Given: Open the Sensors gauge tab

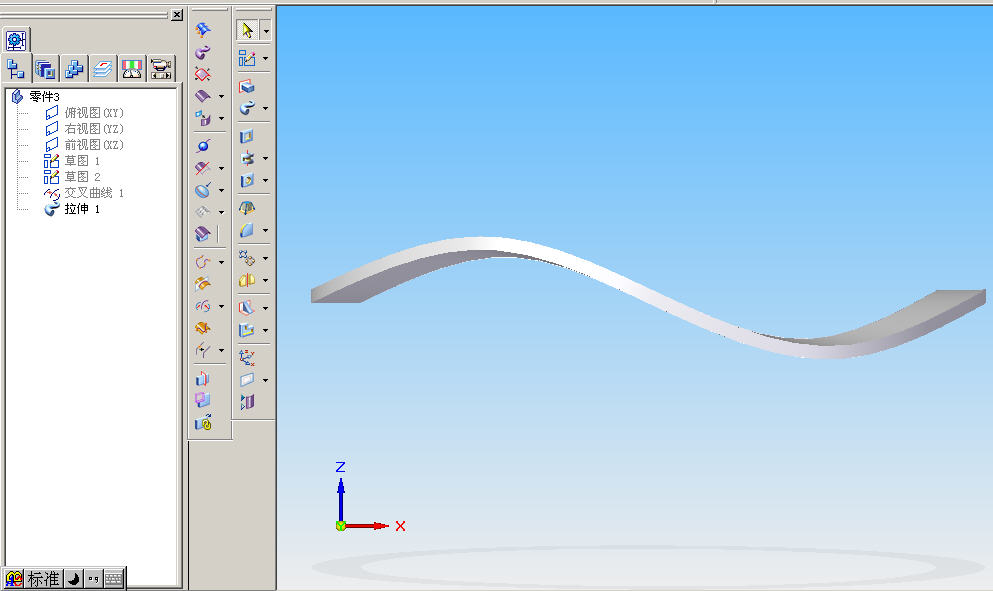Looking at the screenshot, I should (x=132, y=68).
